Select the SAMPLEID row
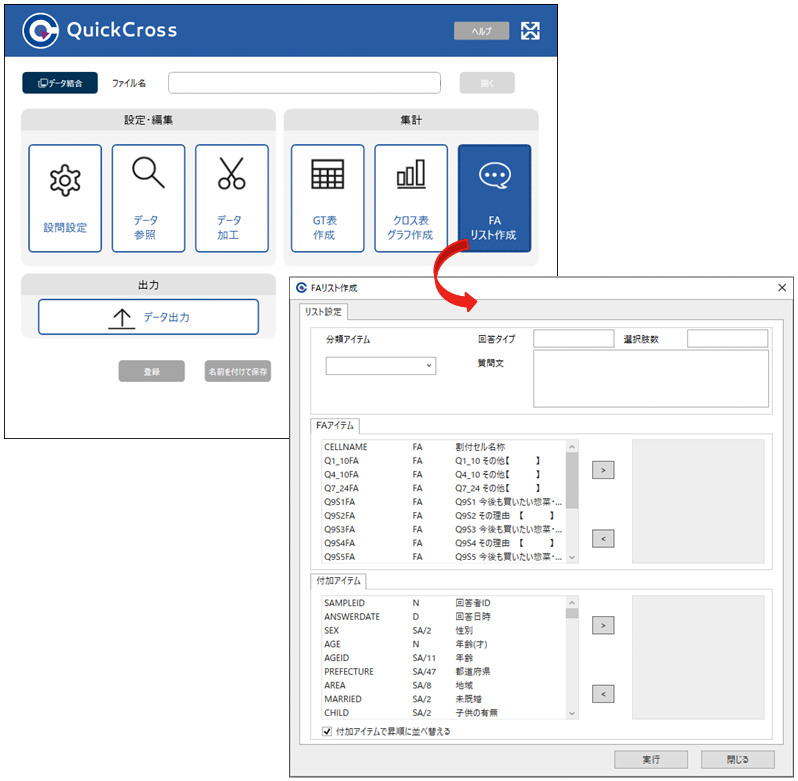 pos(443,602)
